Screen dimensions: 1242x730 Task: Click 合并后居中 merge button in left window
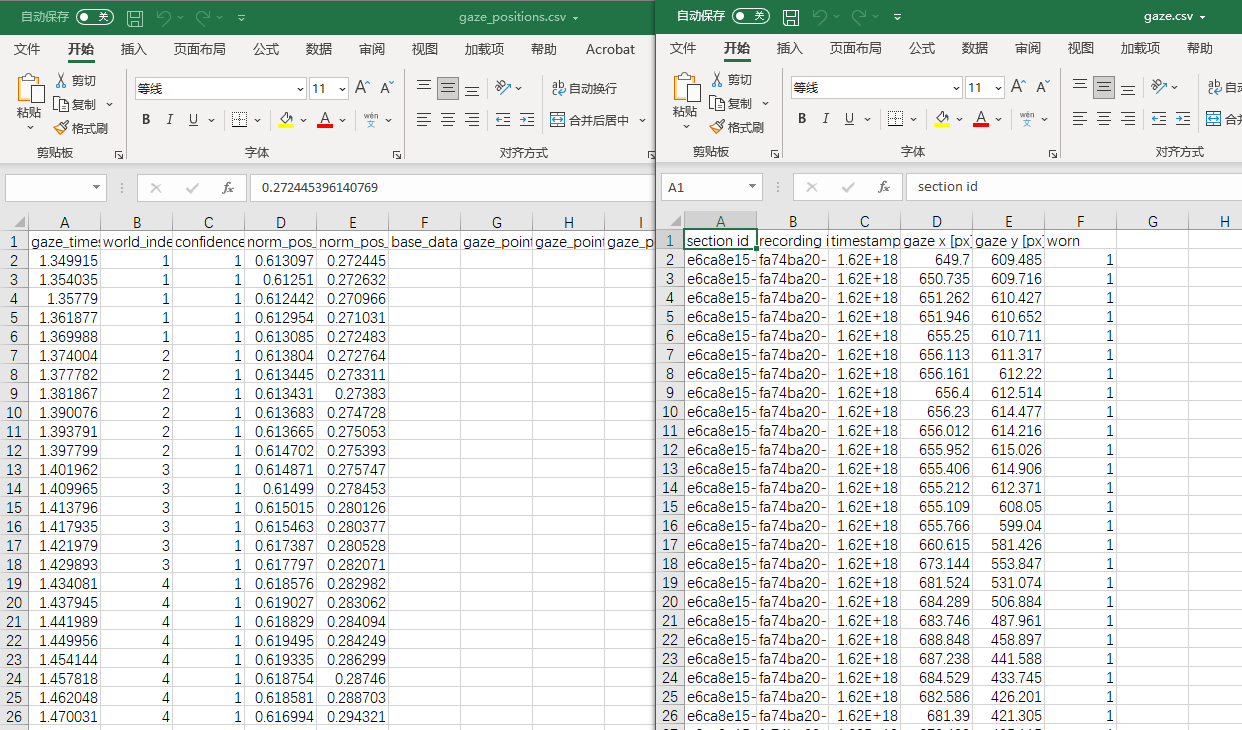pyautogui.click(x=590, y=120)
